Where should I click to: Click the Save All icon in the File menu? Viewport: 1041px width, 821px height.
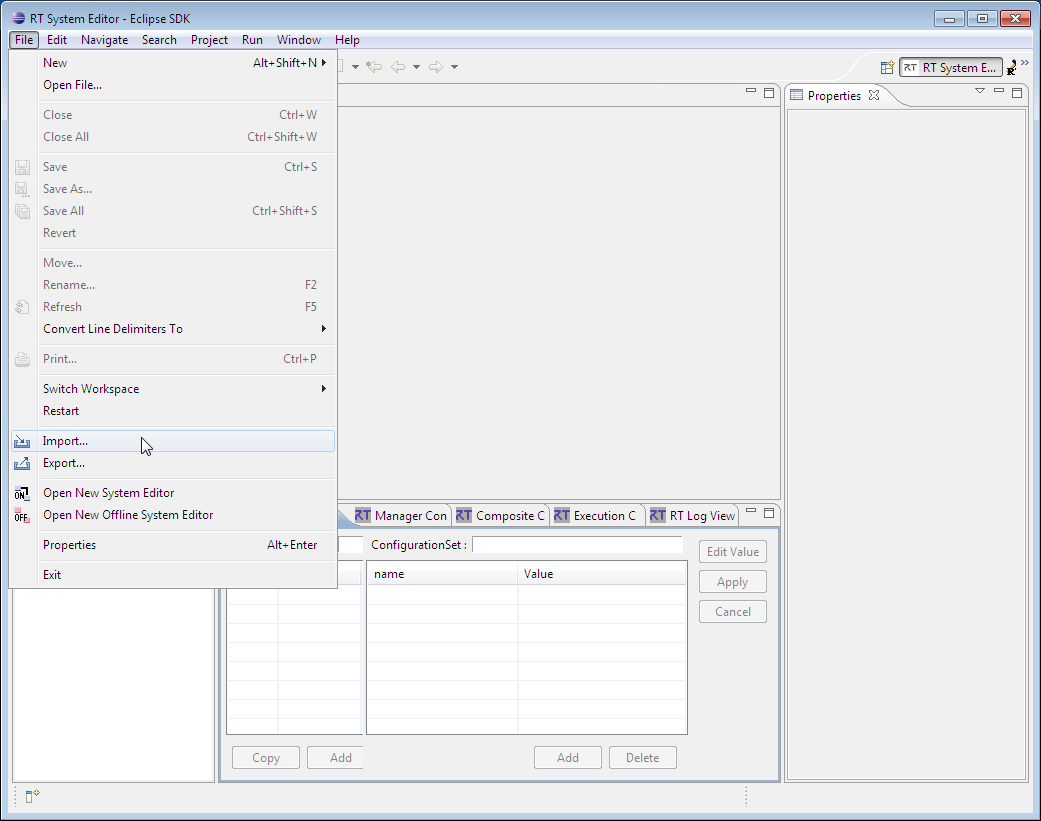coord(22,211)
